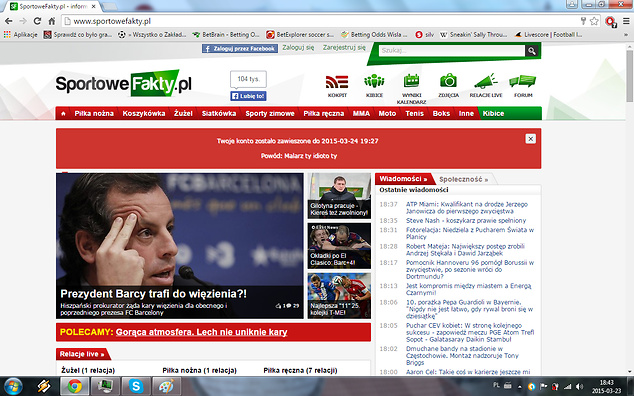Open the Zdjęcia camera icon
The image size is (634, 396).
pos(448,81)
